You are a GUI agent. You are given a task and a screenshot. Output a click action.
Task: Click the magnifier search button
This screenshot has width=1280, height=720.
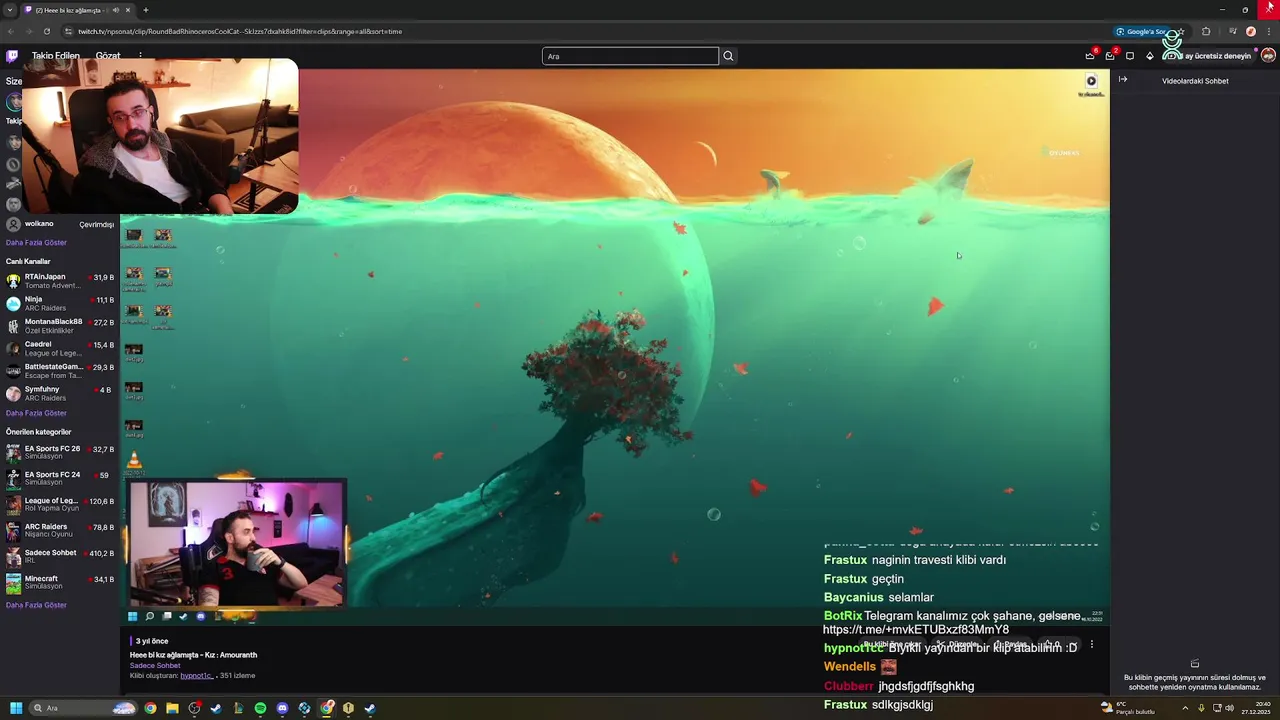[x=728, y=56]
